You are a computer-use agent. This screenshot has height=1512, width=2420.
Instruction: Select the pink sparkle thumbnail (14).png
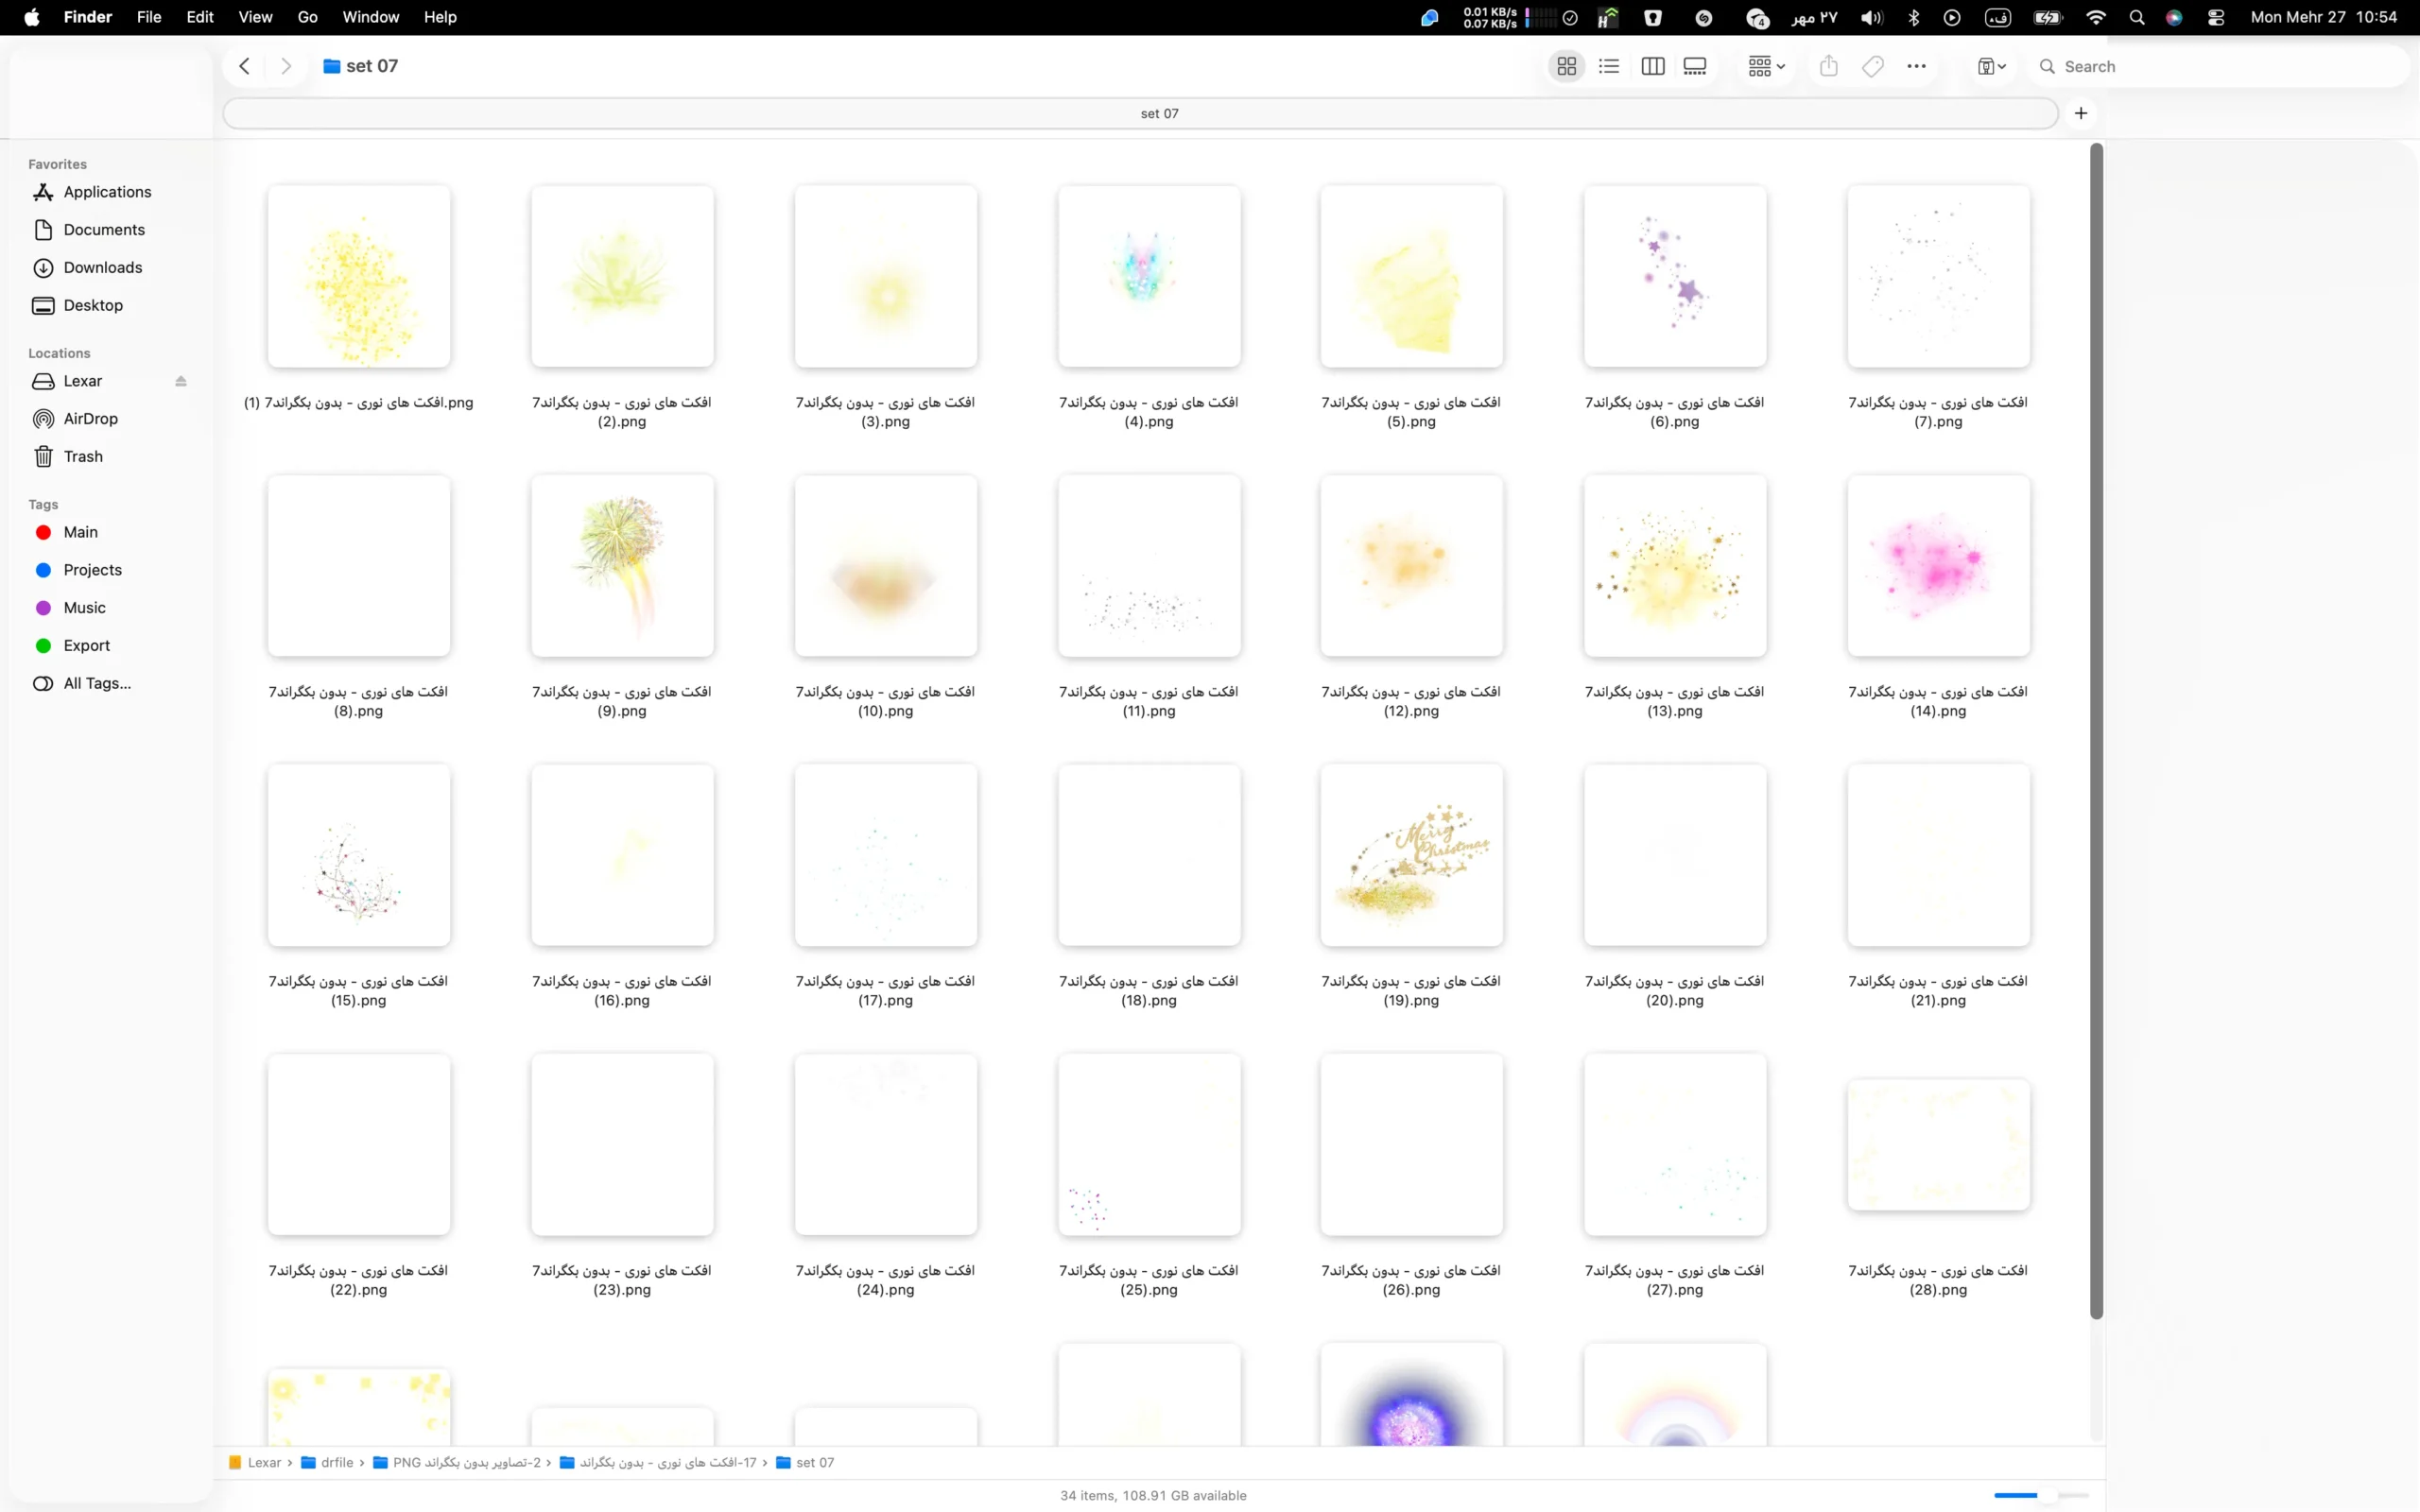coord(1938,566)
